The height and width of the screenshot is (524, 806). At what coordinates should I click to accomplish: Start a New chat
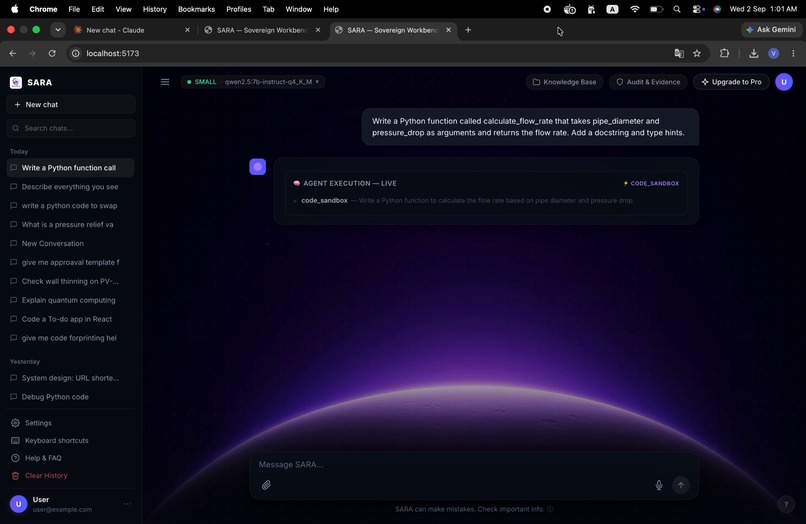[x=71, y=104]
